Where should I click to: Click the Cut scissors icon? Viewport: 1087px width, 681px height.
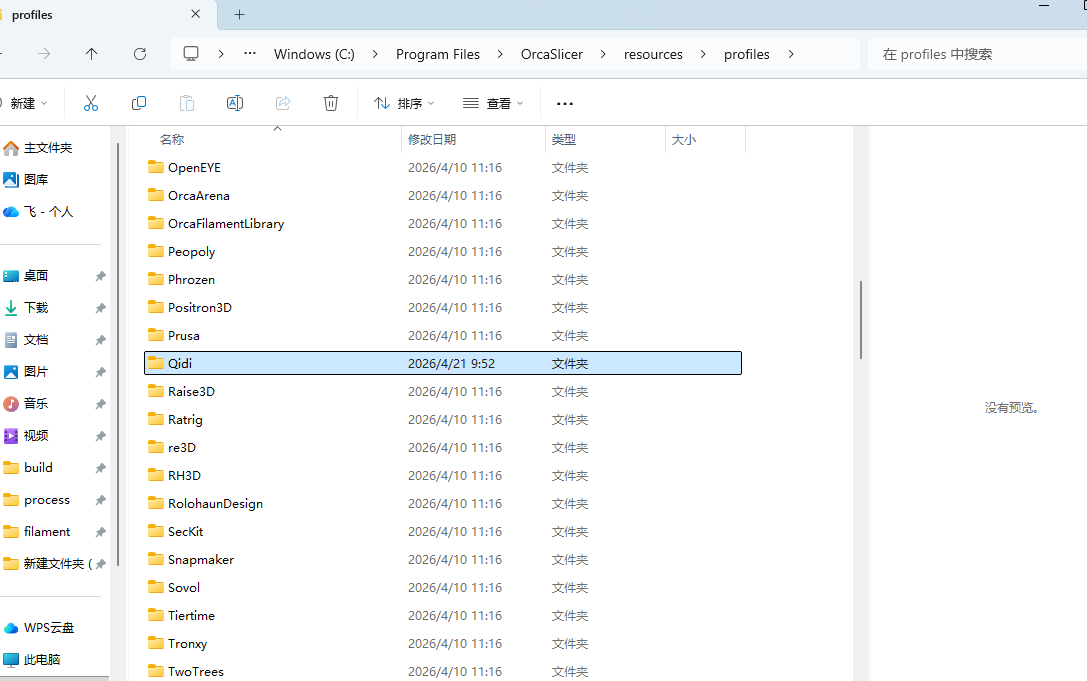tap(91, 103)
